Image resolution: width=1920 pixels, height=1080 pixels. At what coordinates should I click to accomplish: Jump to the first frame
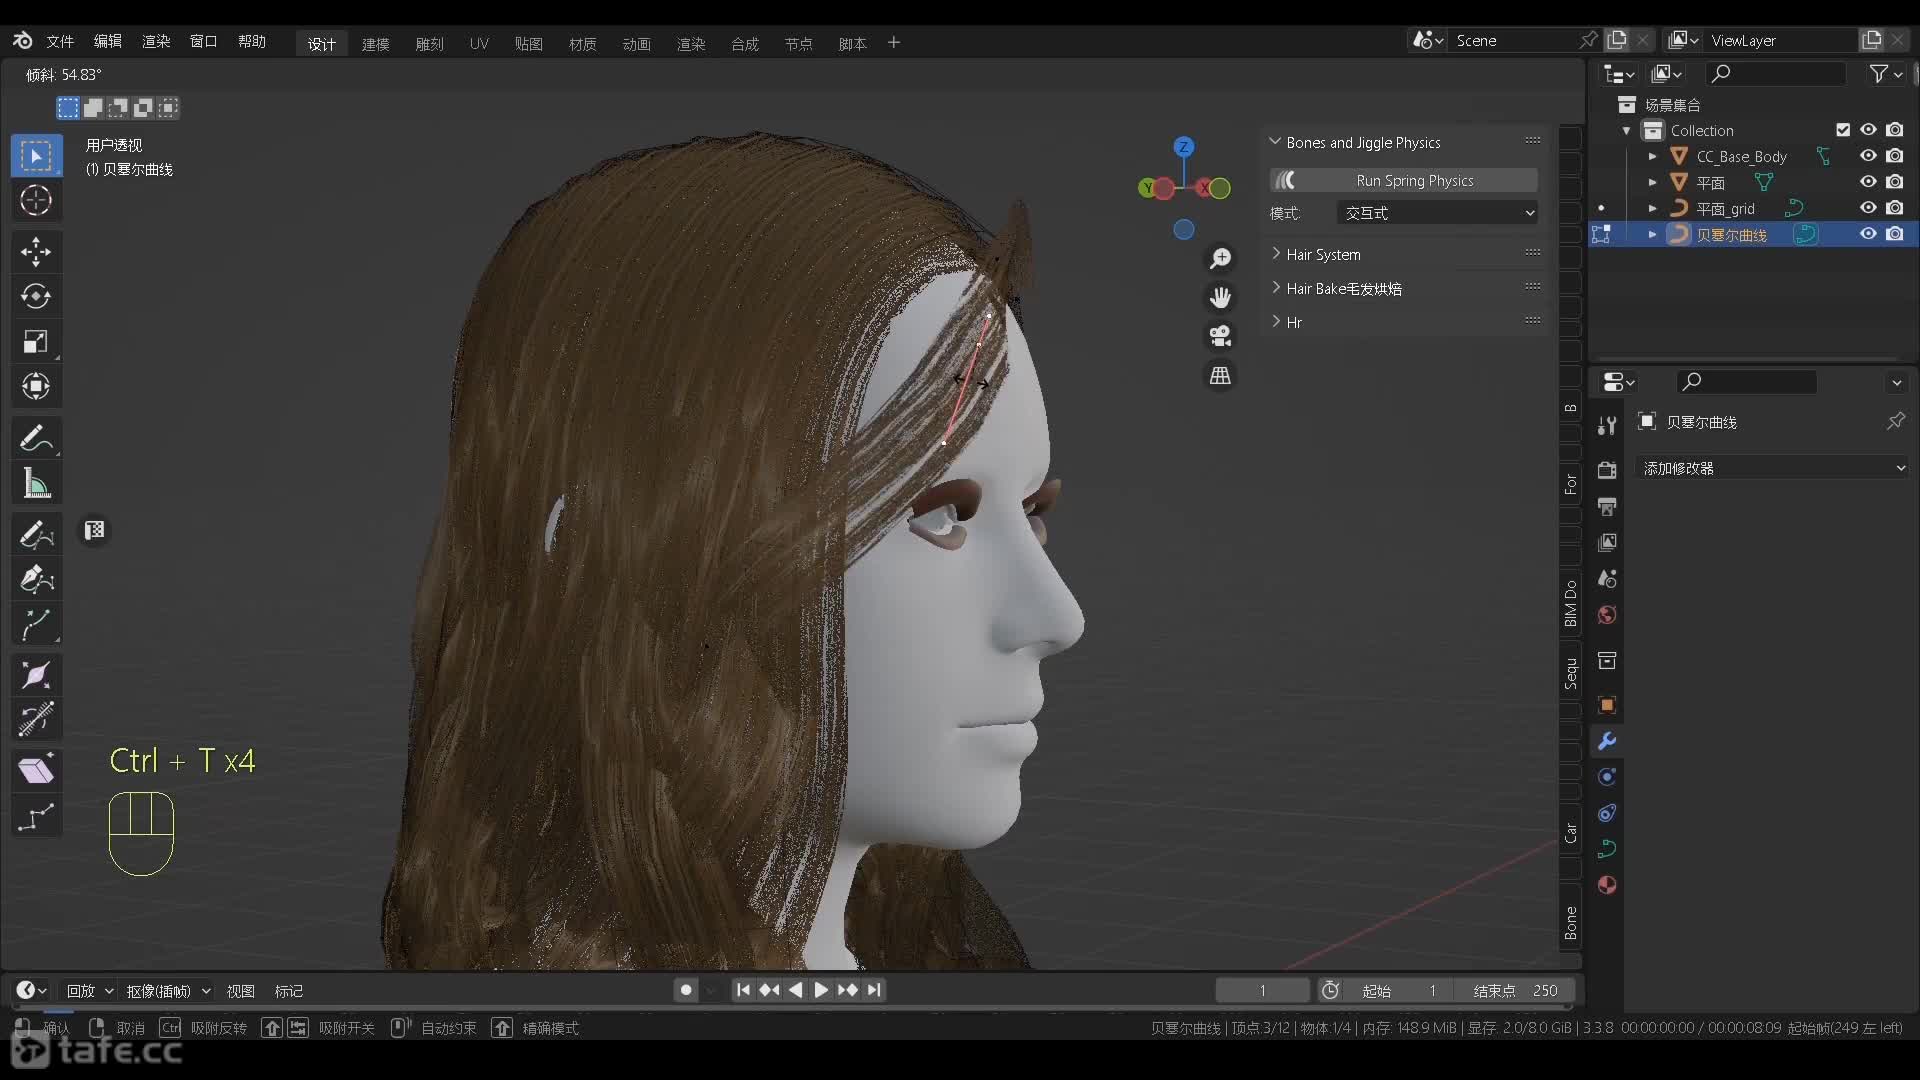[743, 990]
